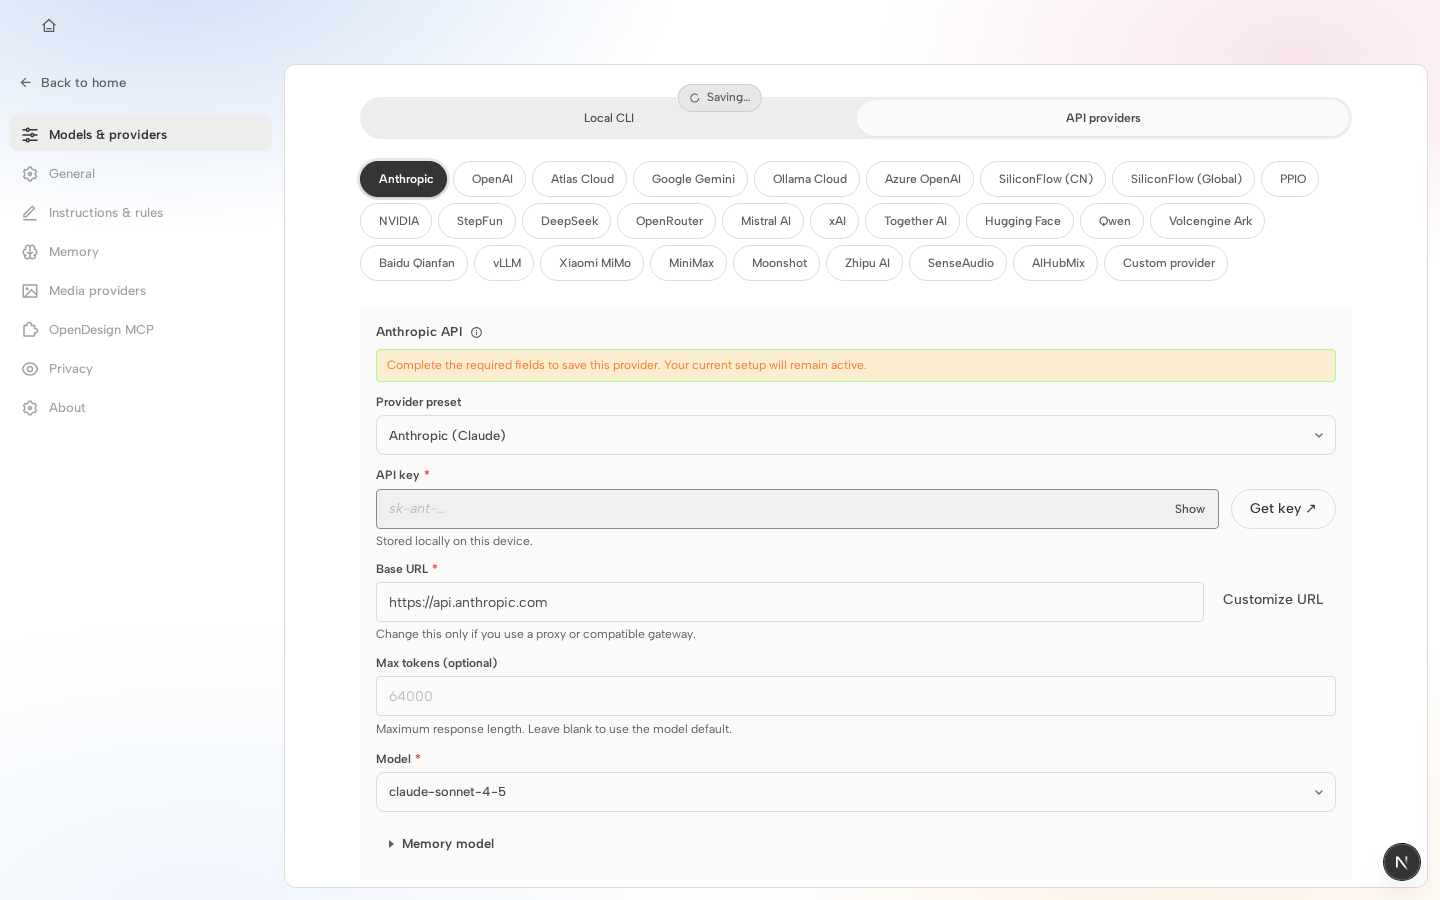This screenshot has width=1440, height=900.
Task: Open Privacy settings section
Action: 141,368
